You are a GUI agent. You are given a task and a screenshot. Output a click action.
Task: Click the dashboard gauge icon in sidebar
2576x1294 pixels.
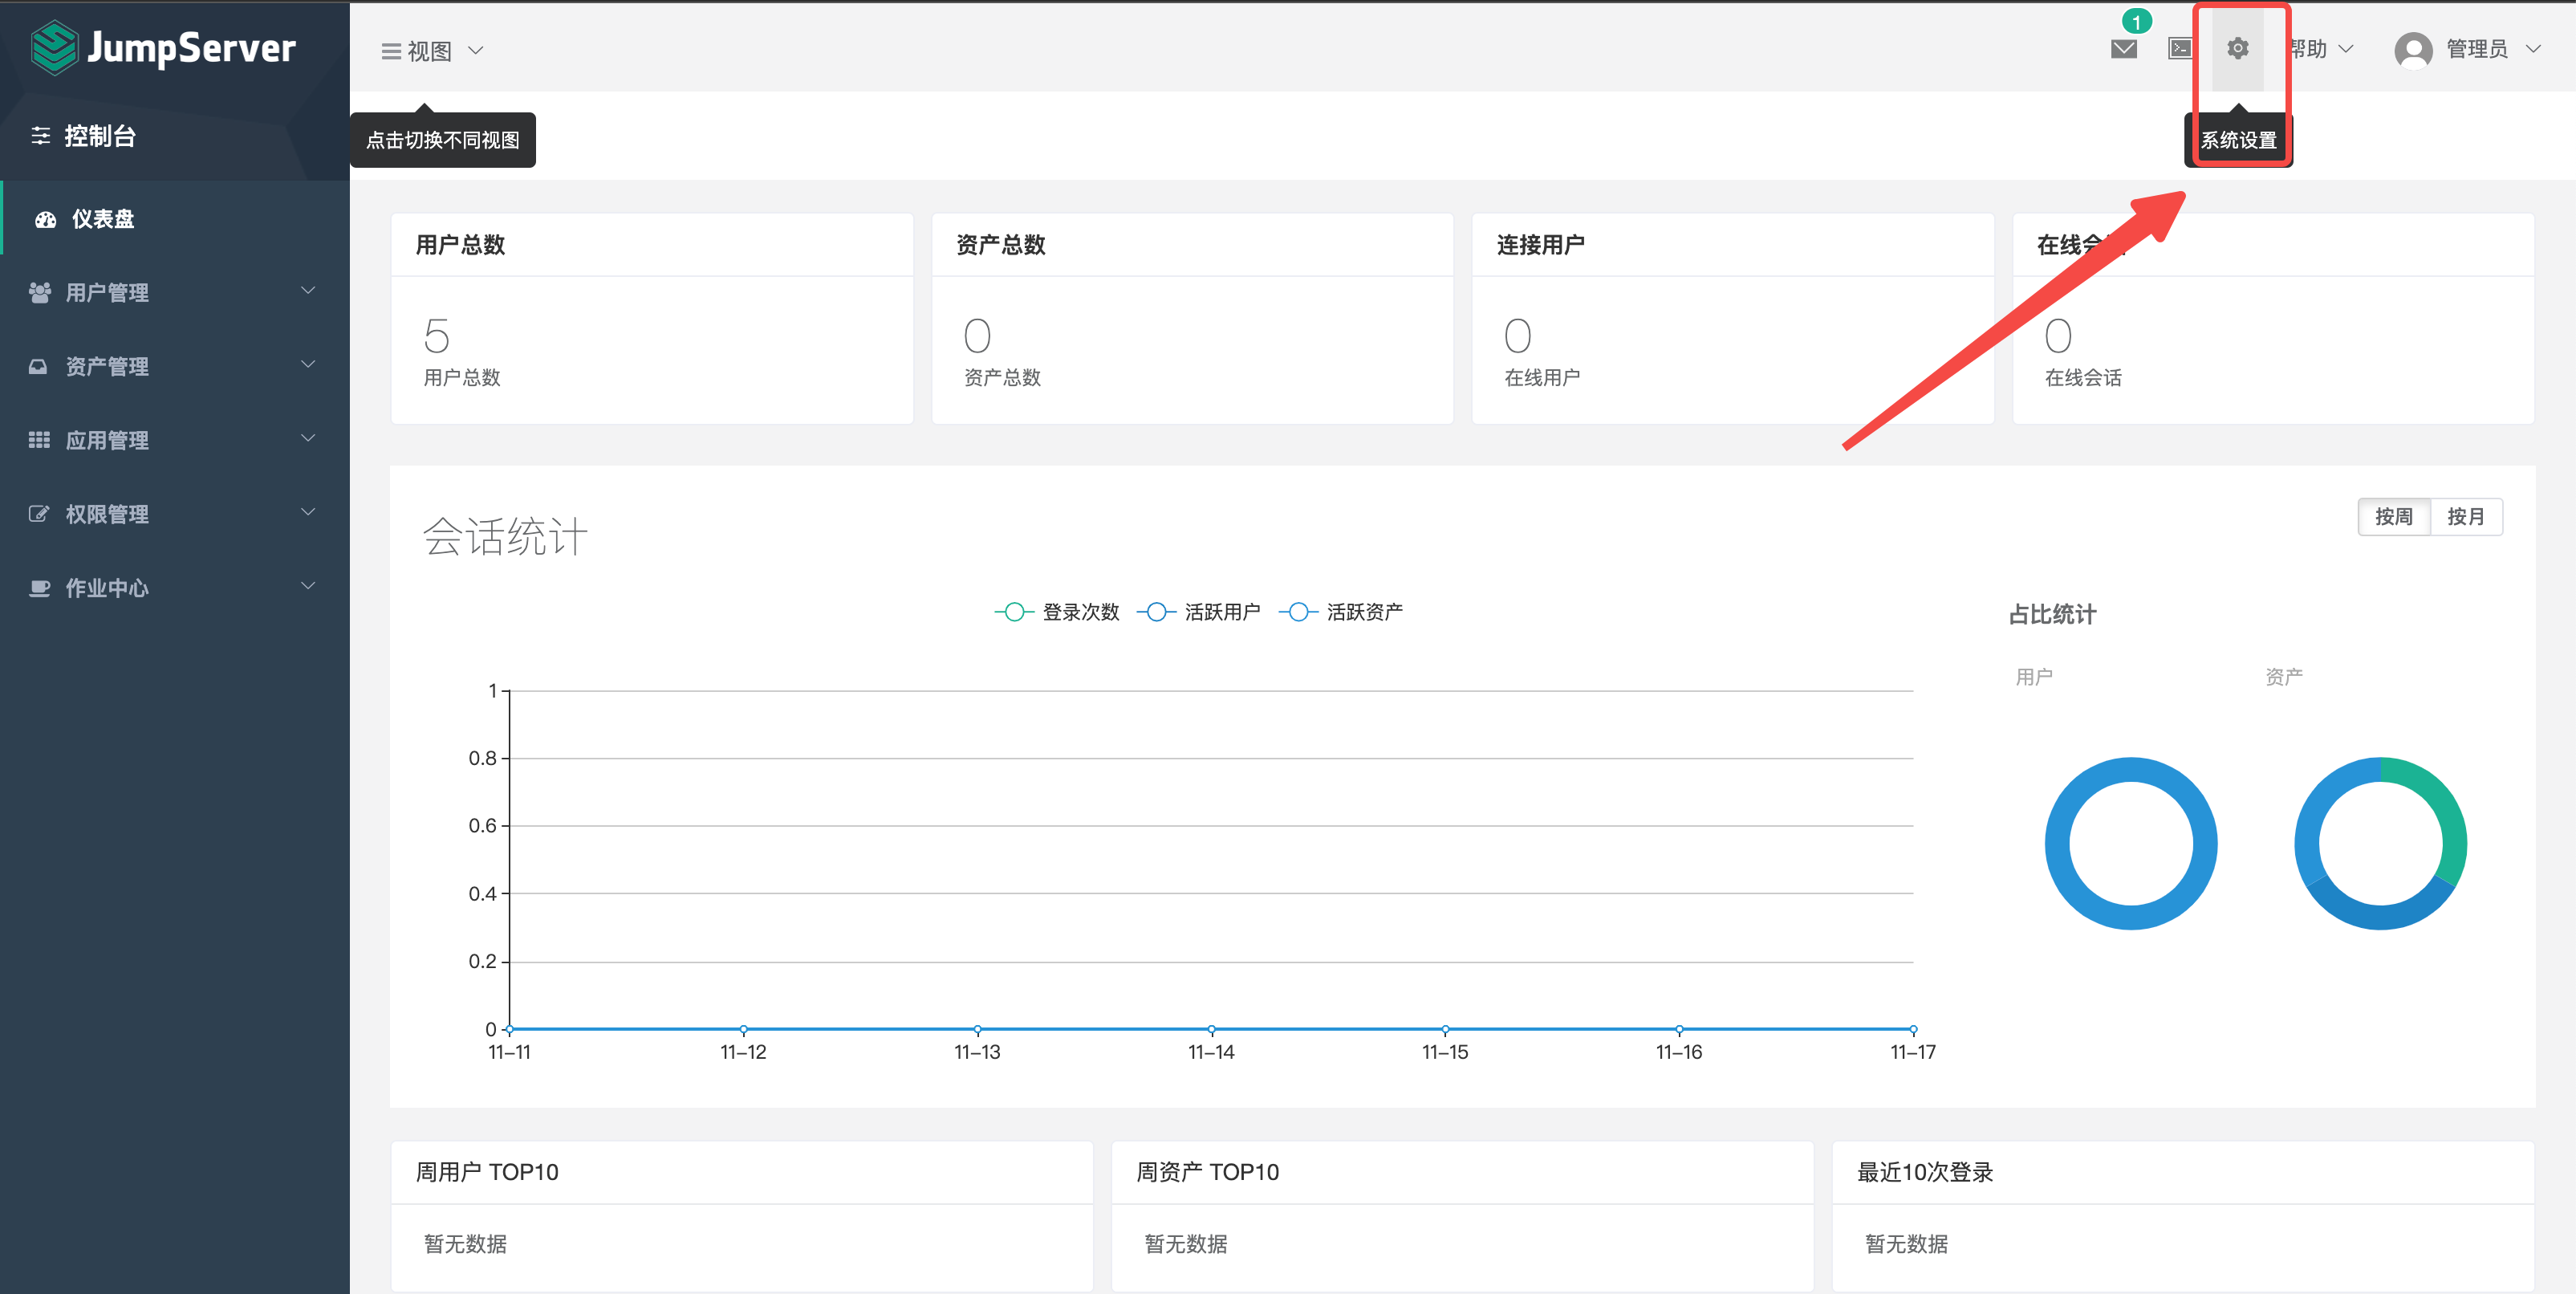tap(45, 219)
